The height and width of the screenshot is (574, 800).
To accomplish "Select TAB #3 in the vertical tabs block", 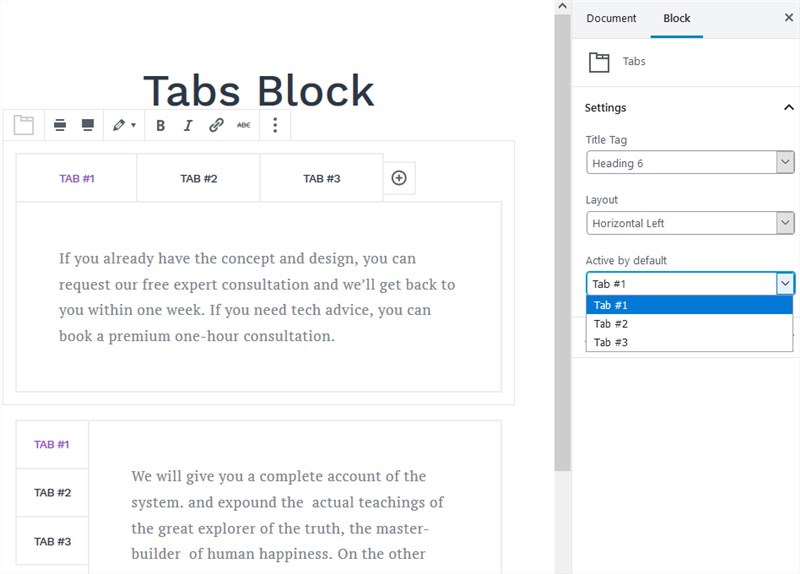I will [53, 541].
